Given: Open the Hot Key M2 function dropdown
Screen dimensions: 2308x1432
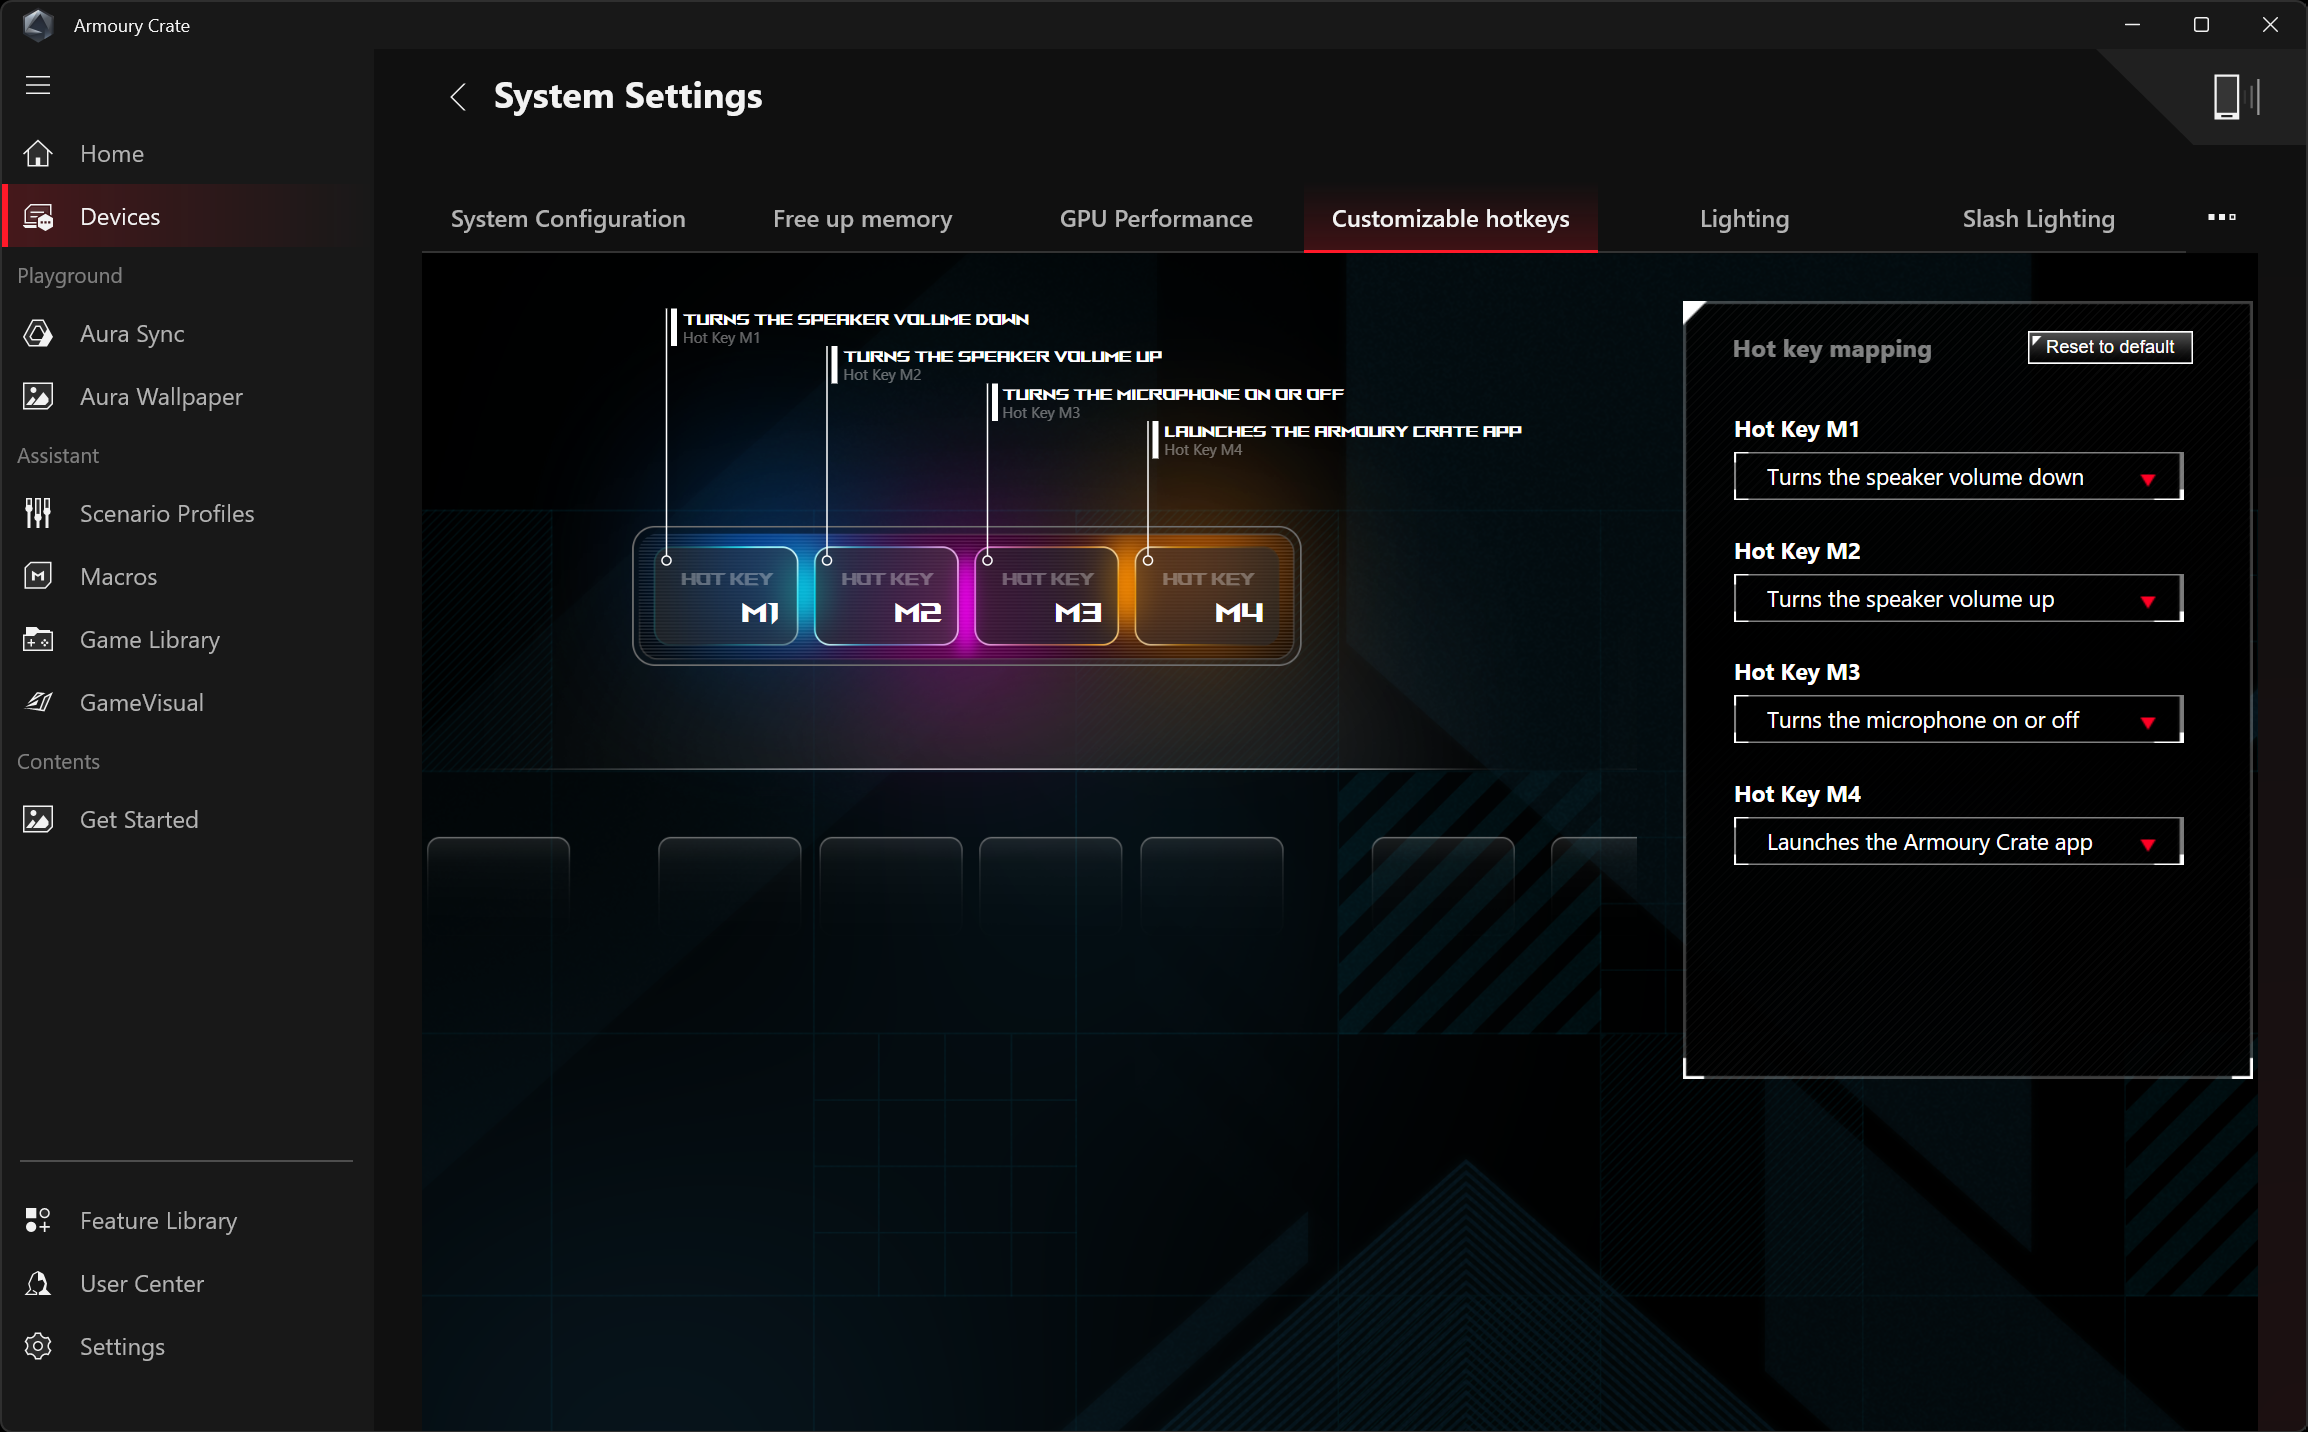Looking at the screenshot, I should pos(1957,599).
